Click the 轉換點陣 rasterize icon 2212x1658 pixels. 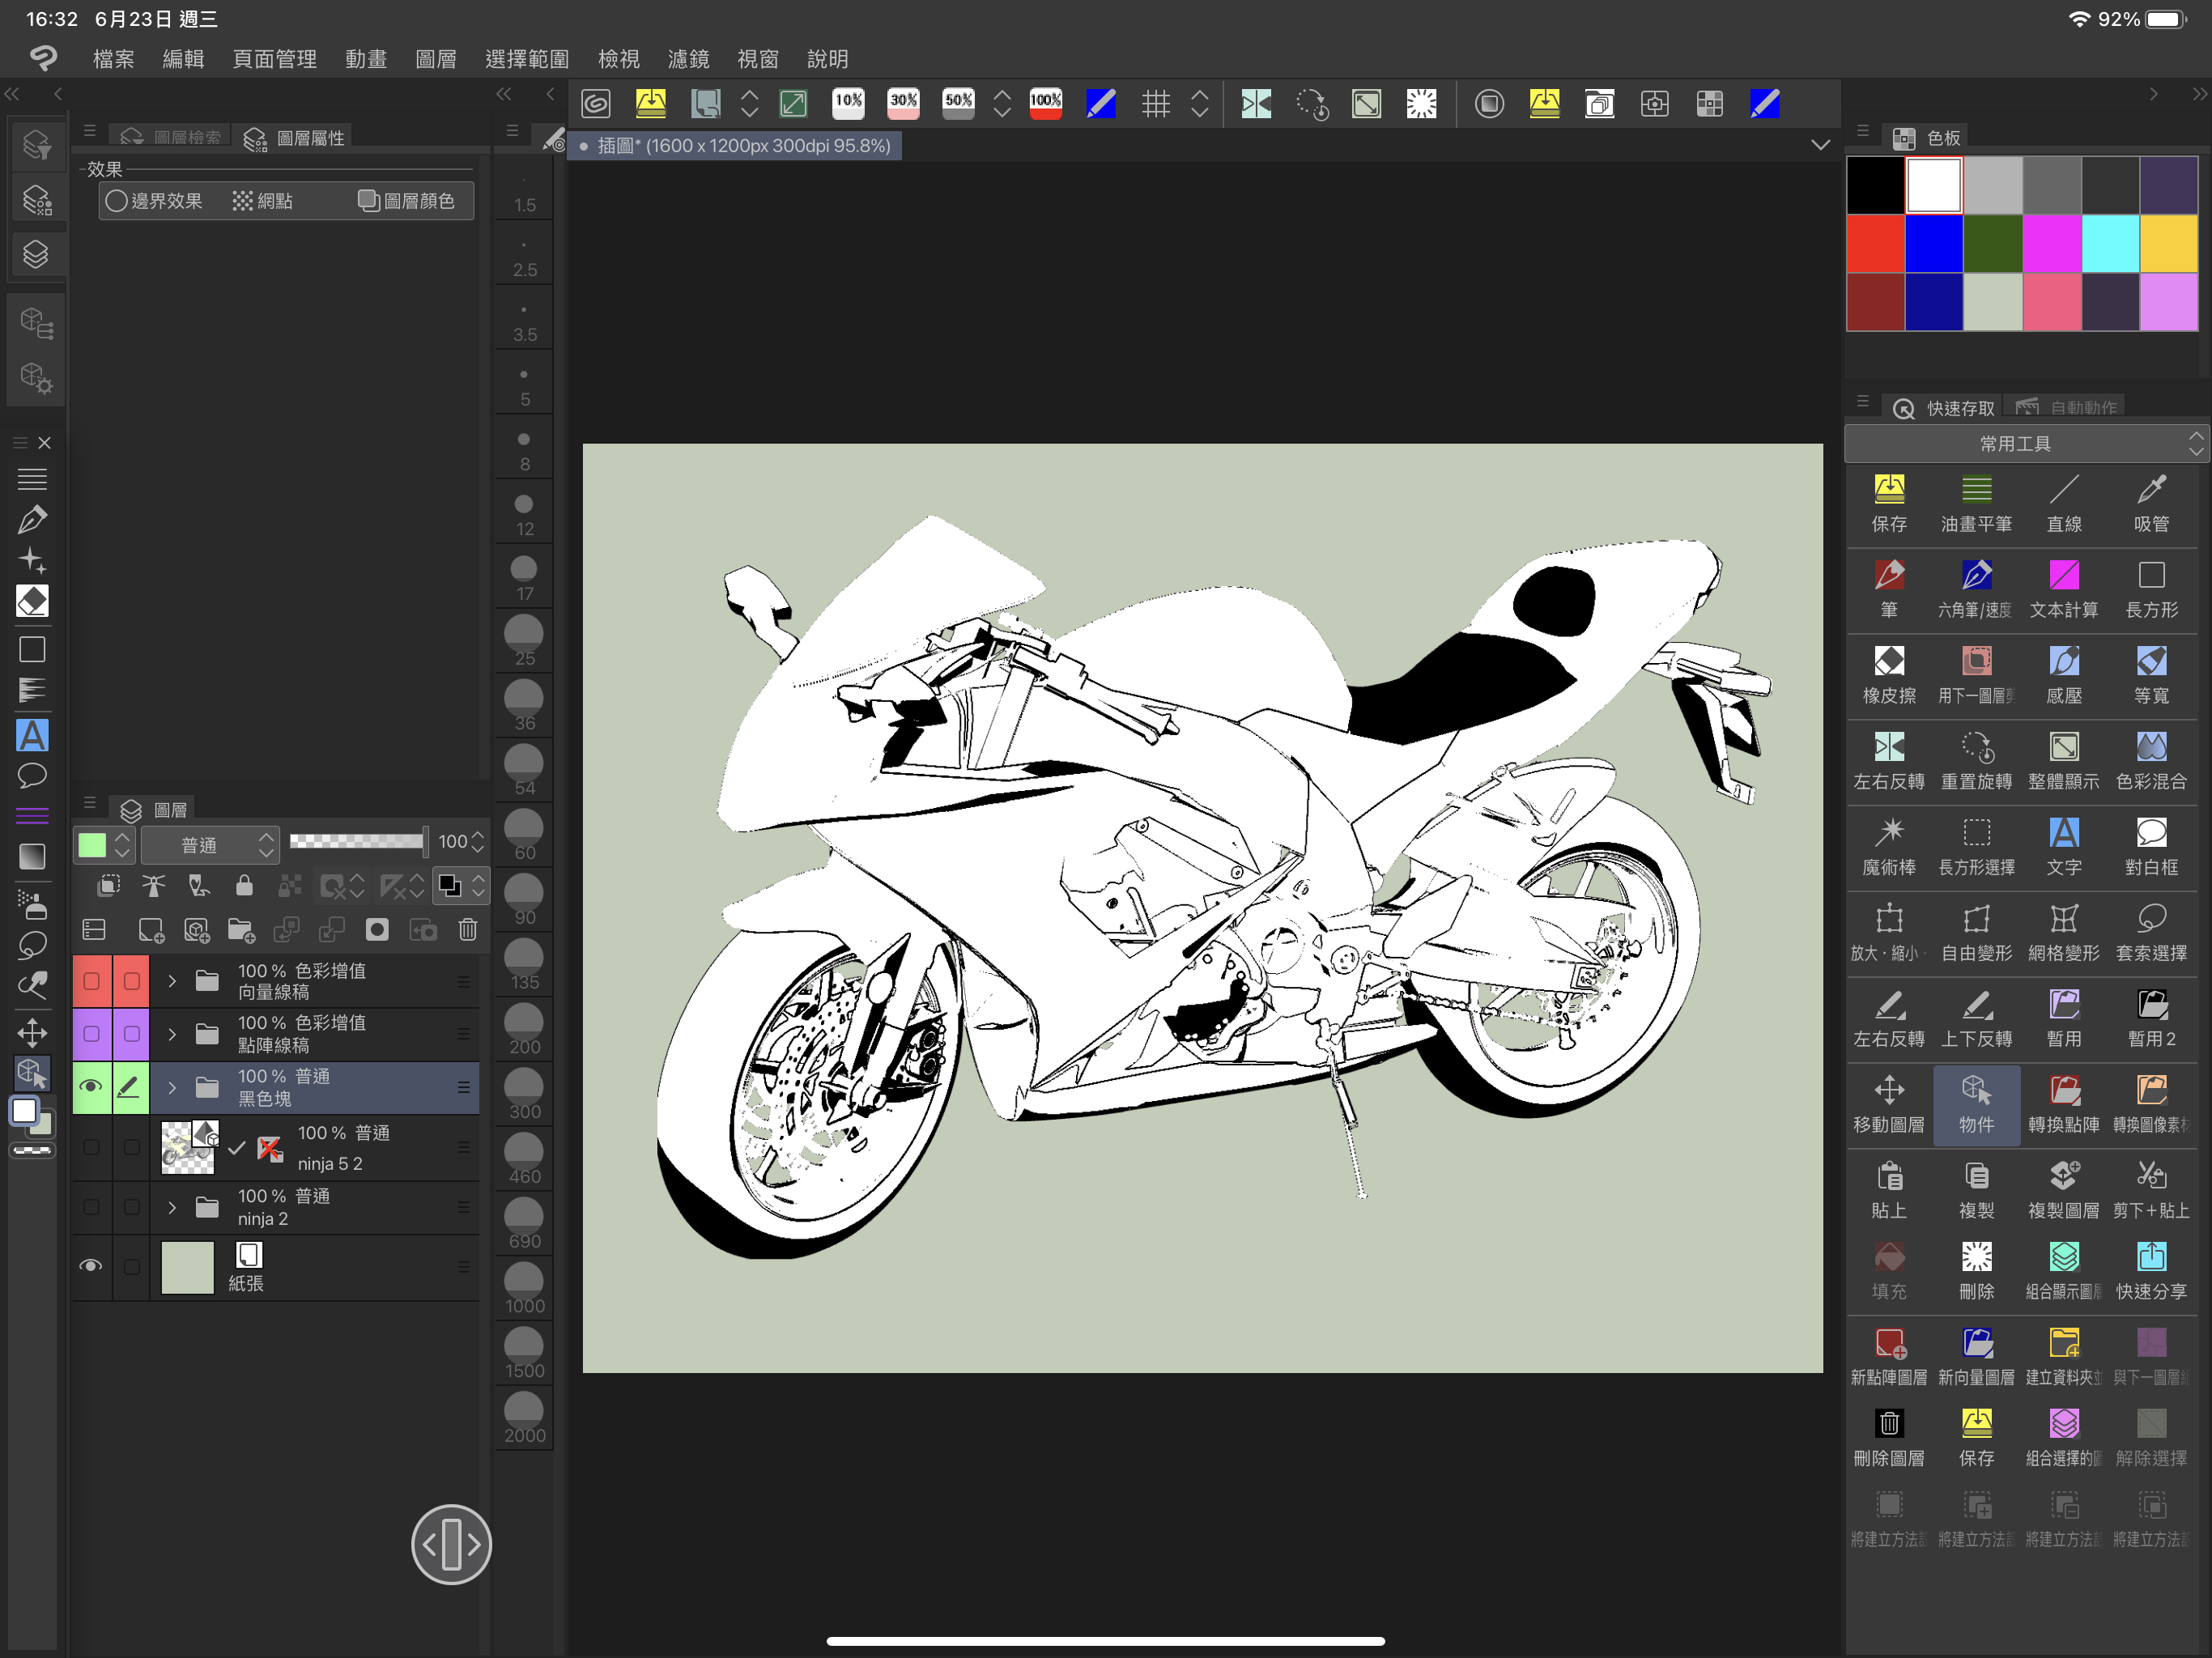(2063, 1105)
